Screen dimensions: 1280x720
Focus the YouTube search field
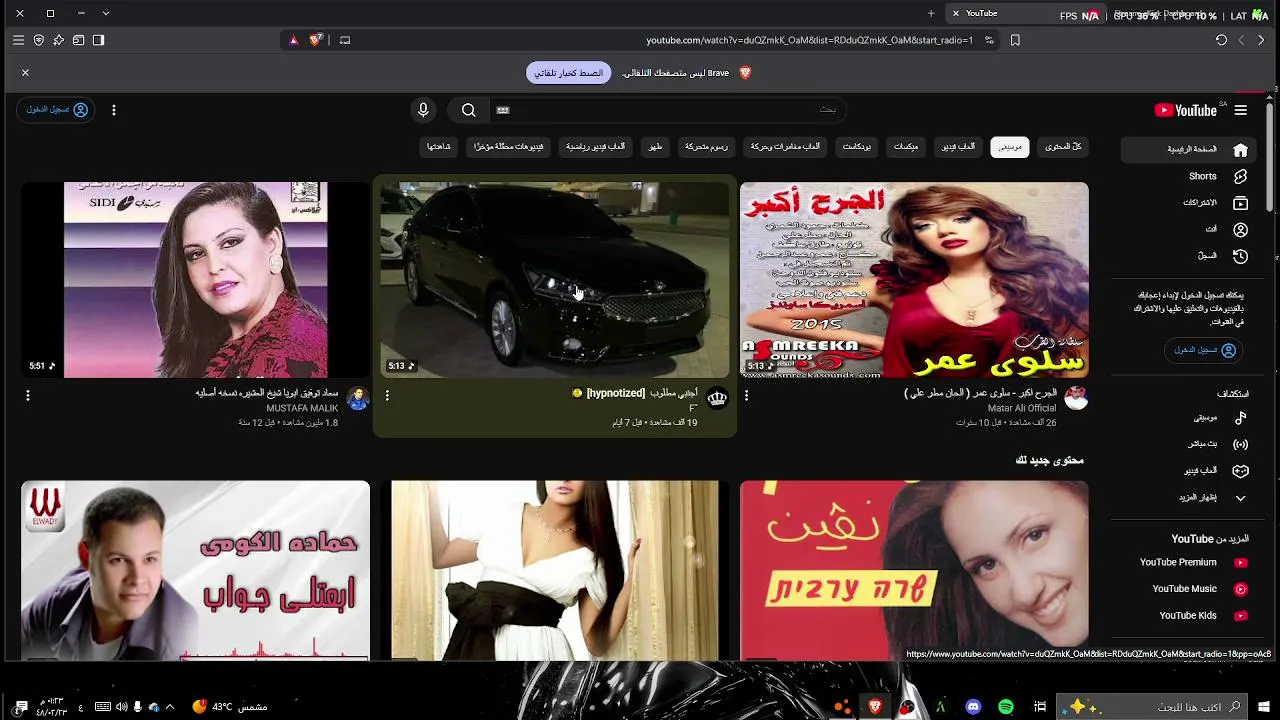[x=670, y=110]
